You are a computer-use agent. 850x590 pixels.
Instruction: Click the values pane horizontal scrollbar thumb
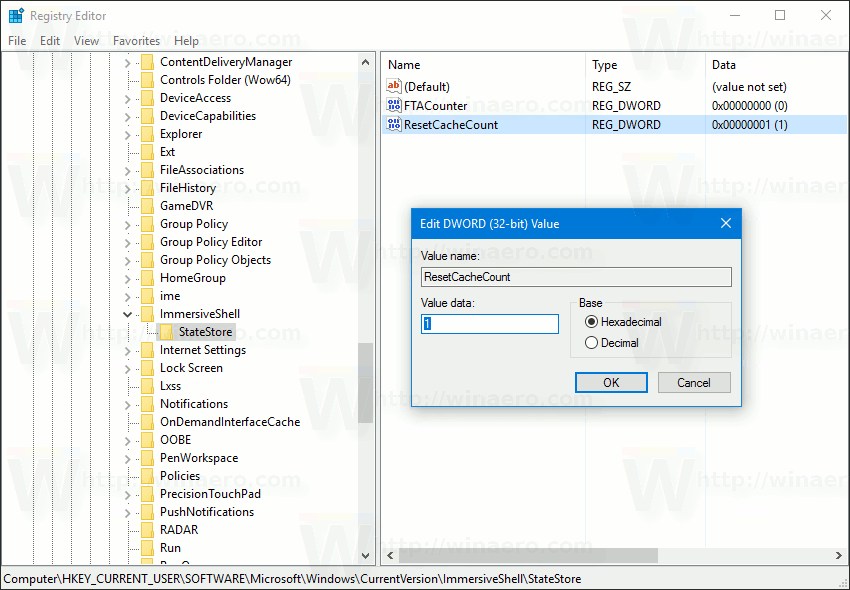528,555
